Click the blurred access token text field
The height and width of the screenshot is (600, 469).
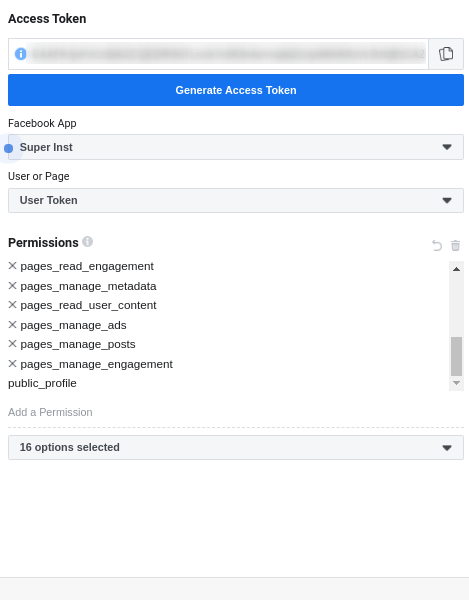(x=228, y=54)
